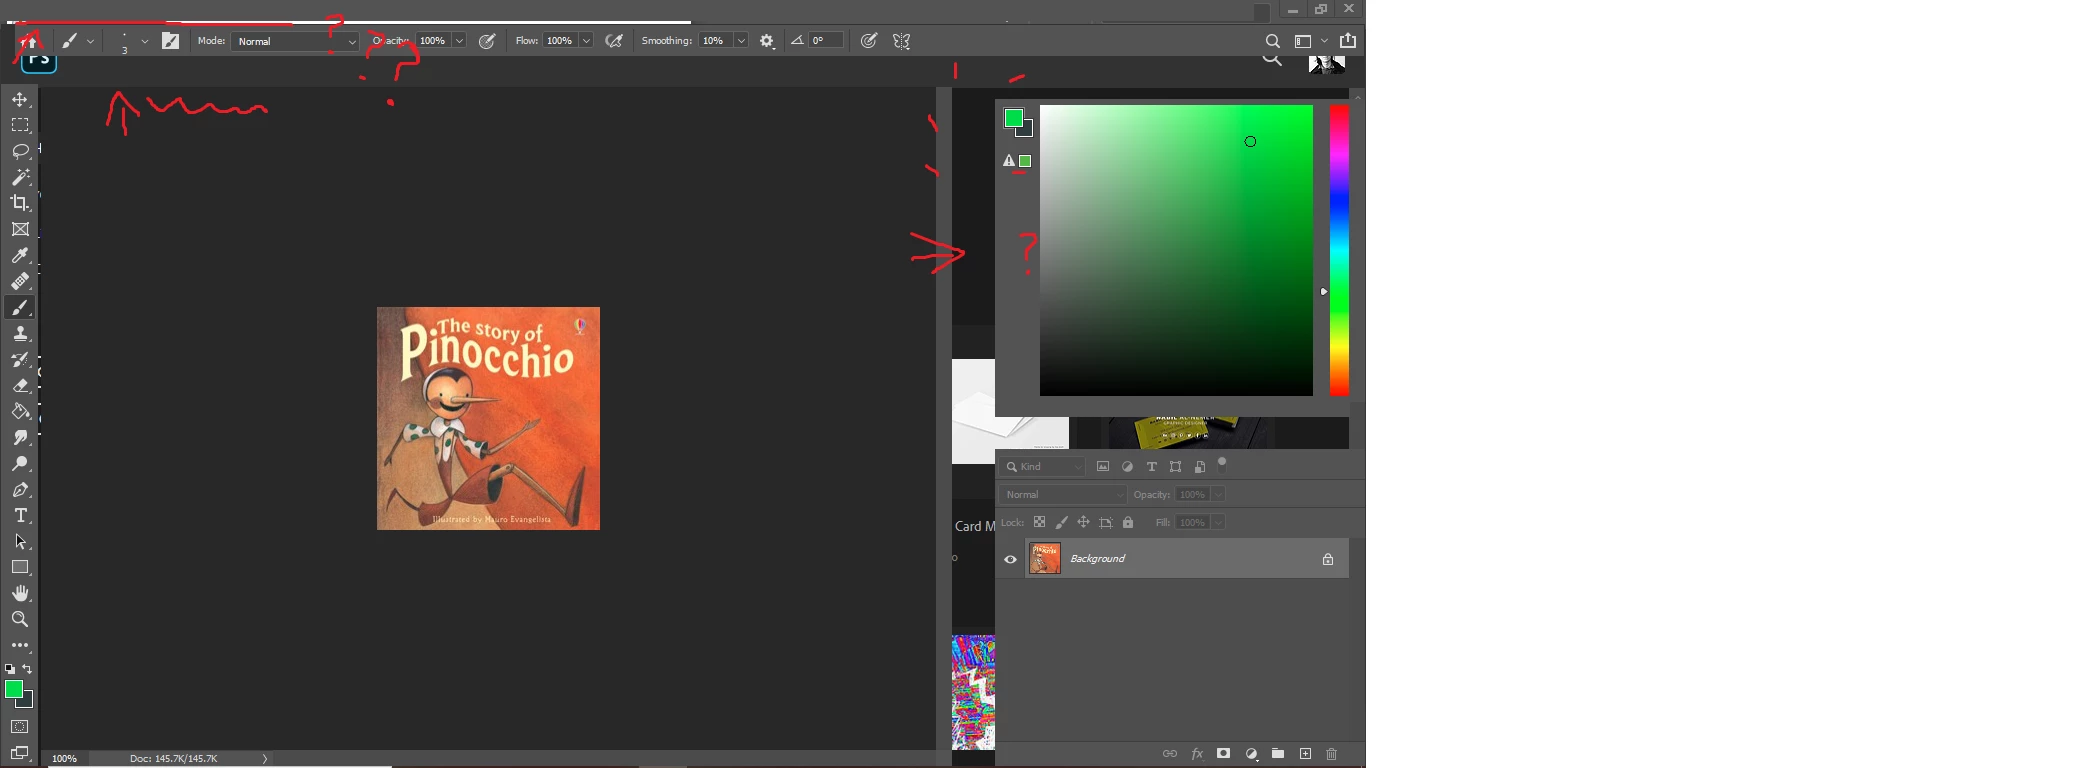Expand the status bar info arrow
The image size is (2100, 768).
[x=265, y=759]
